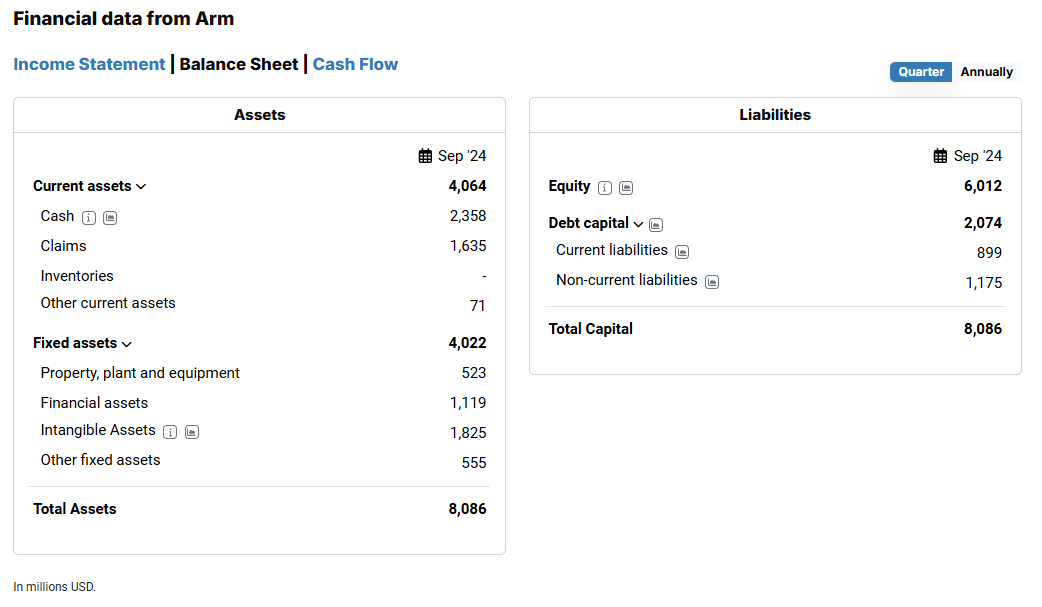Show the Debt capital chart icon
1042x607 pixels.
point(656,225)
